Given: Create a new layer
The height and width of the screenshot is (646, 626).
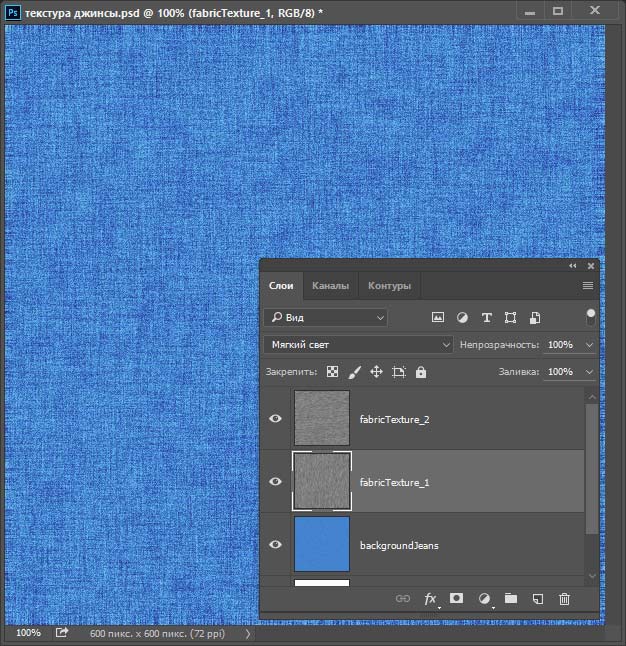Looking at the screenshot, I should [x=537, y=598].
